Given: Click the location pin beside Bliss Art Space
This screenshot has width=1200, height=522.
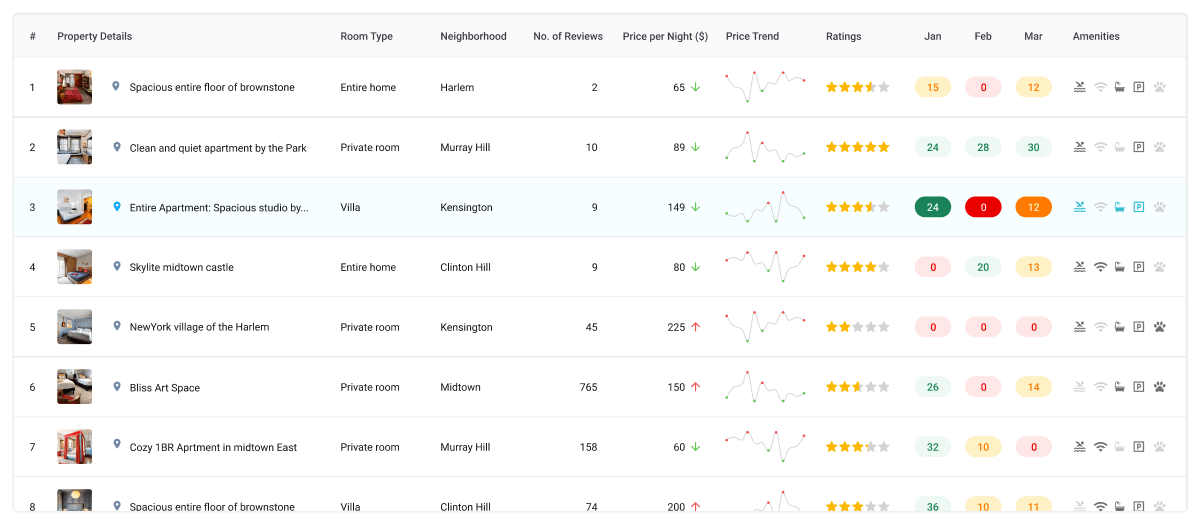Looking at the screenshot, I should (116, 387).
